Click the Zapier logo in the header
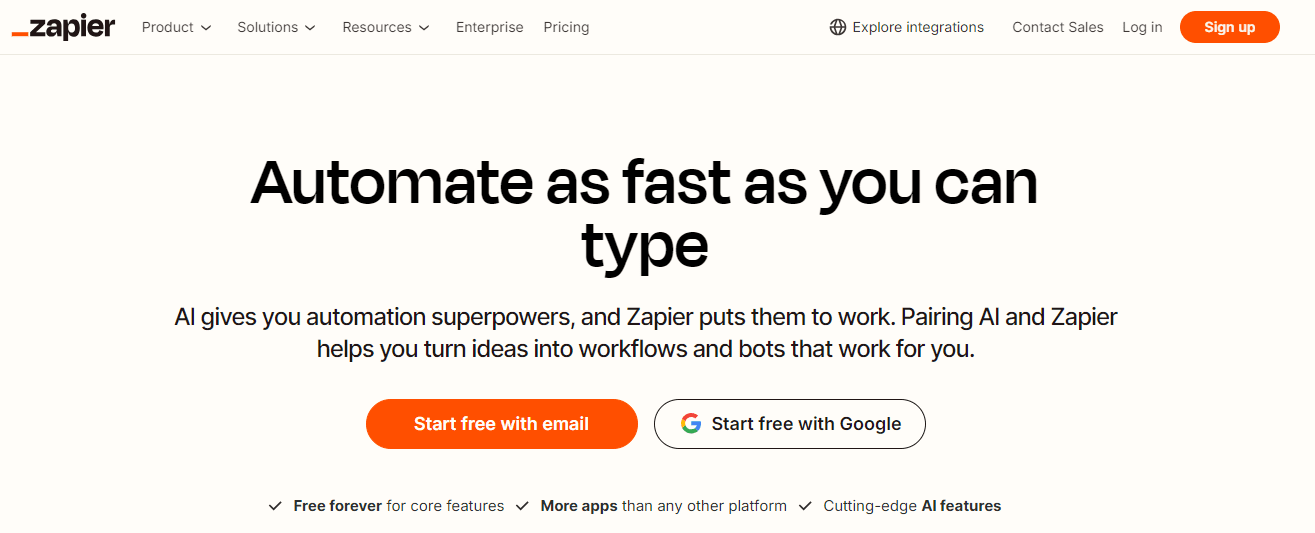 63,27
